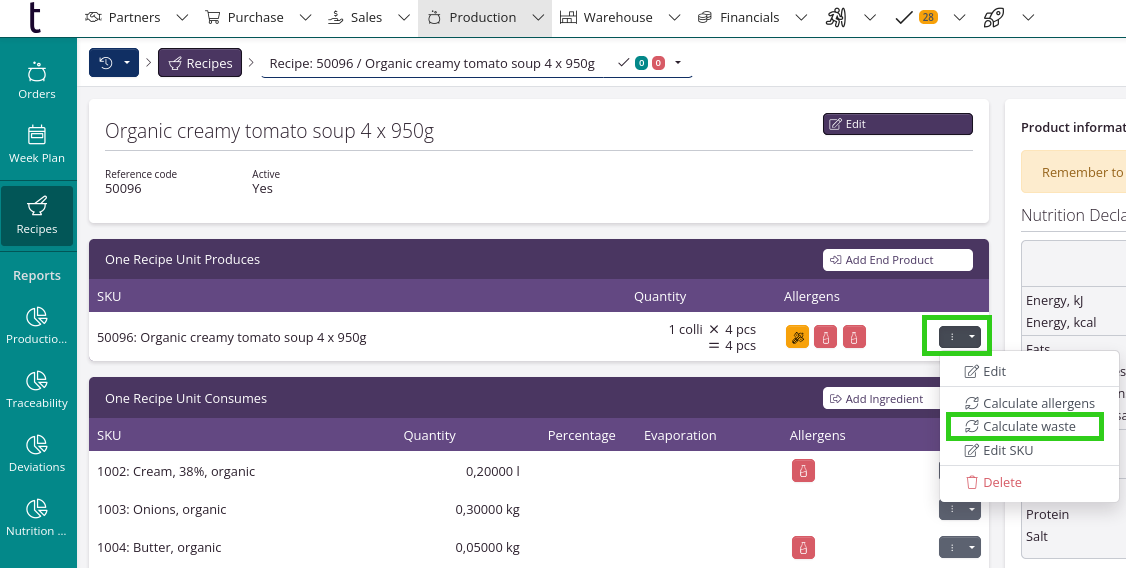This screenshot has height=568, width=1126.
Task: Click the Add End Product button
Action: click(897, 260)
